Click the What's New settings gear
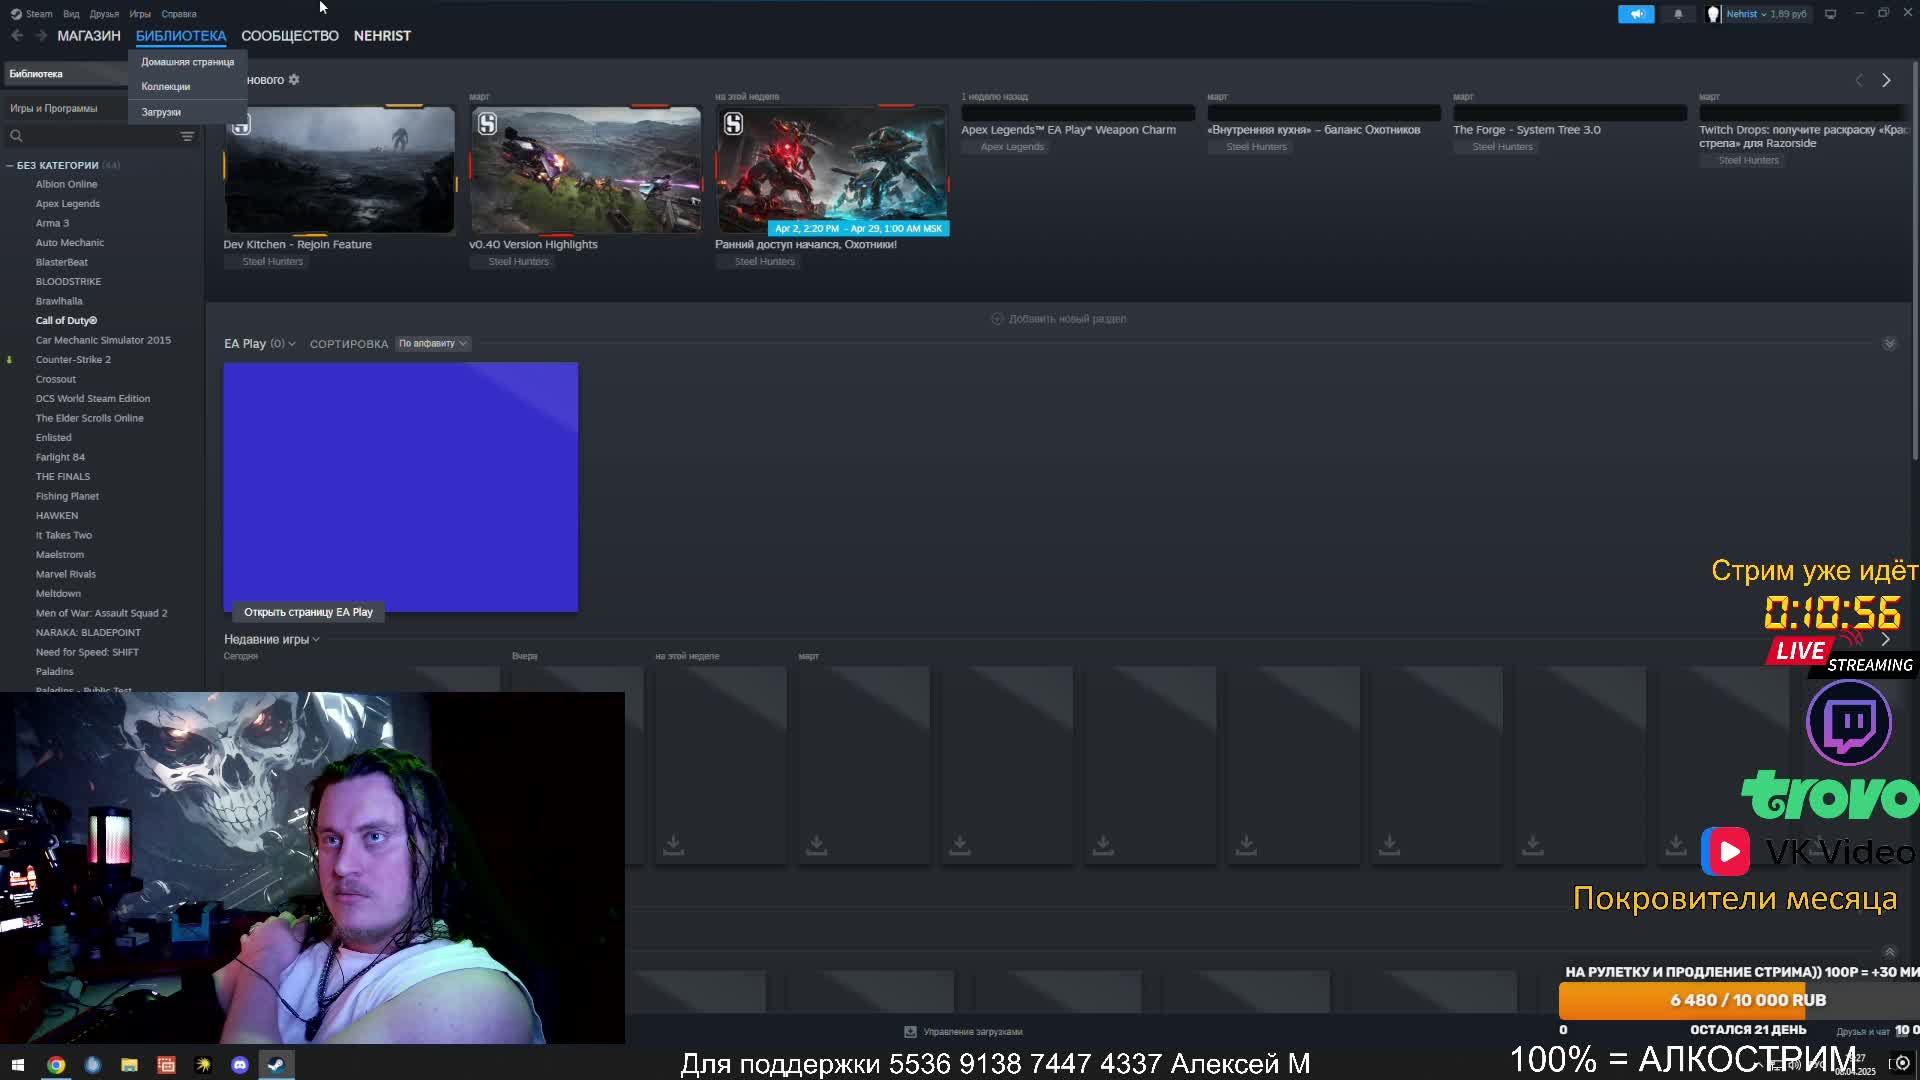The width and height of the screenshot is (1920, 1080). coord(294,80)
